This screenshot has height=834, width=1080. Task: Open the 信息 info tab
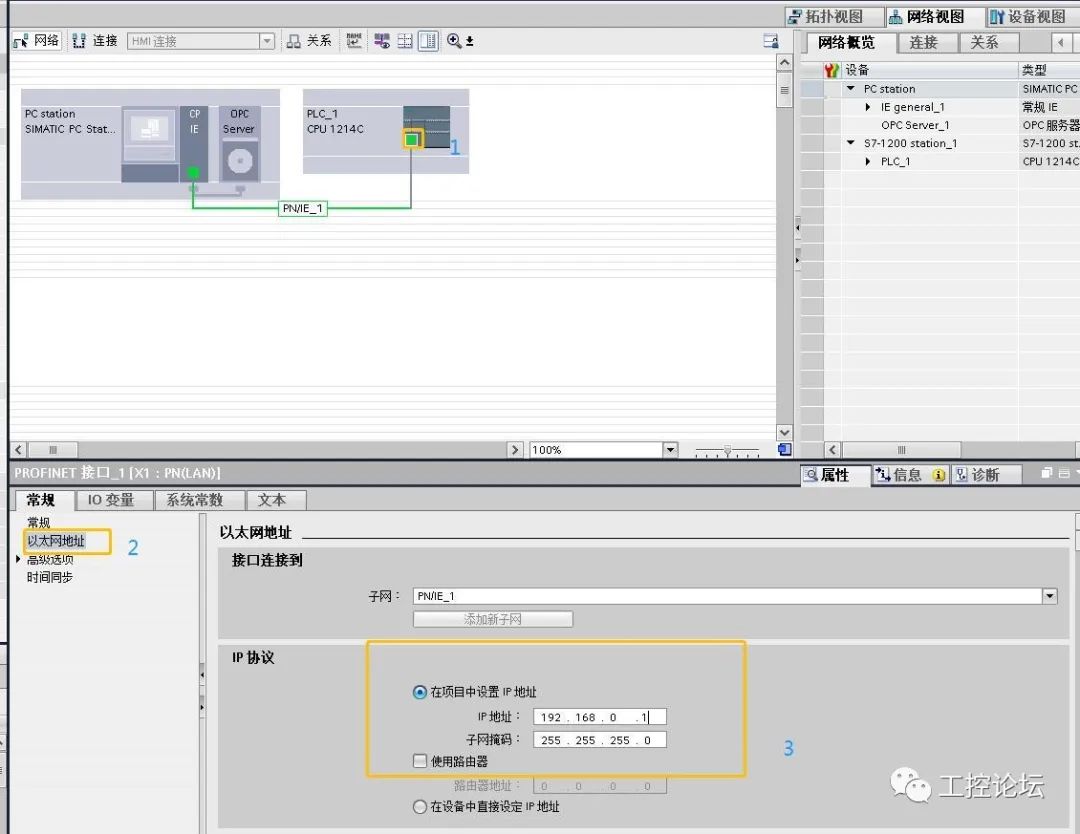click(x=911, y=475)
